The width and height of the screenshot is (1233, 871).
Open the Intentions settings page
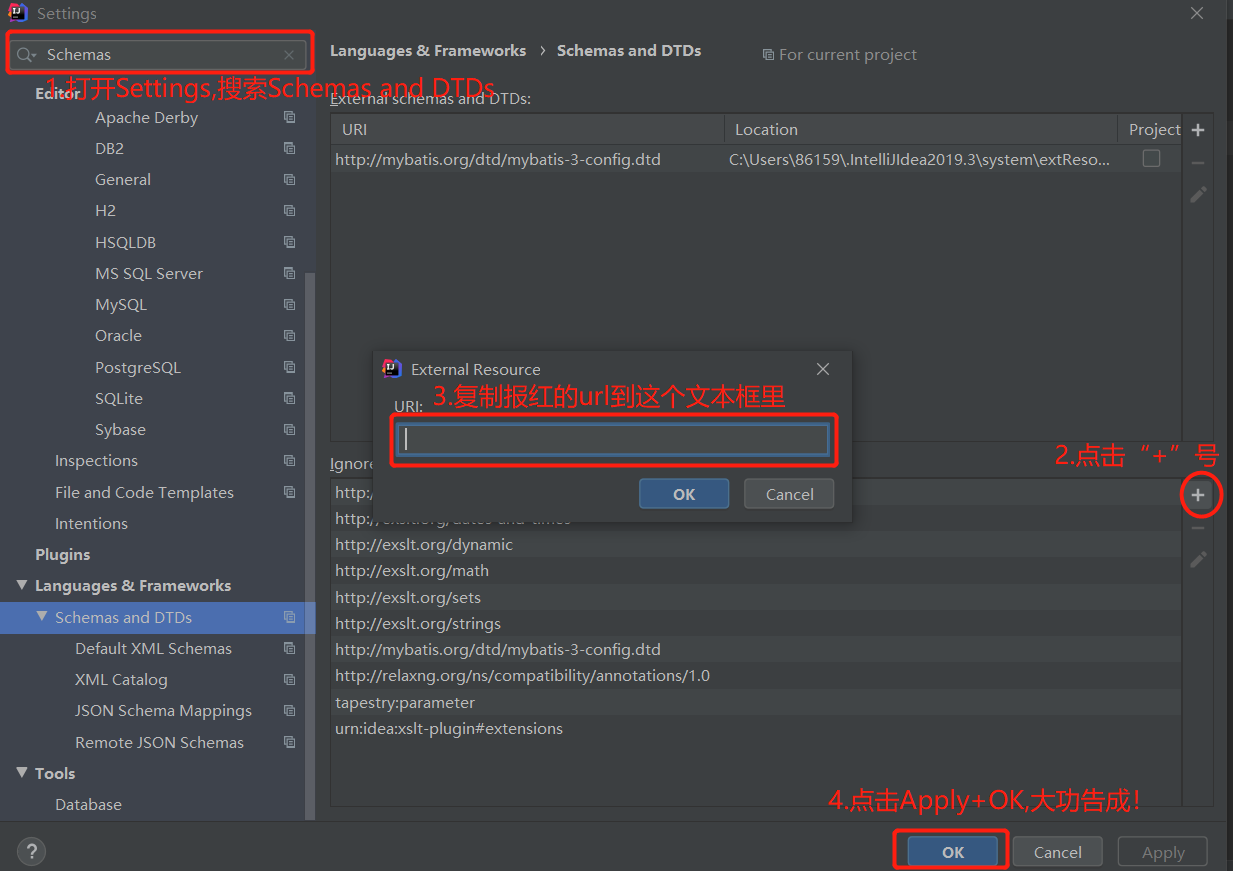click(91, 523)
